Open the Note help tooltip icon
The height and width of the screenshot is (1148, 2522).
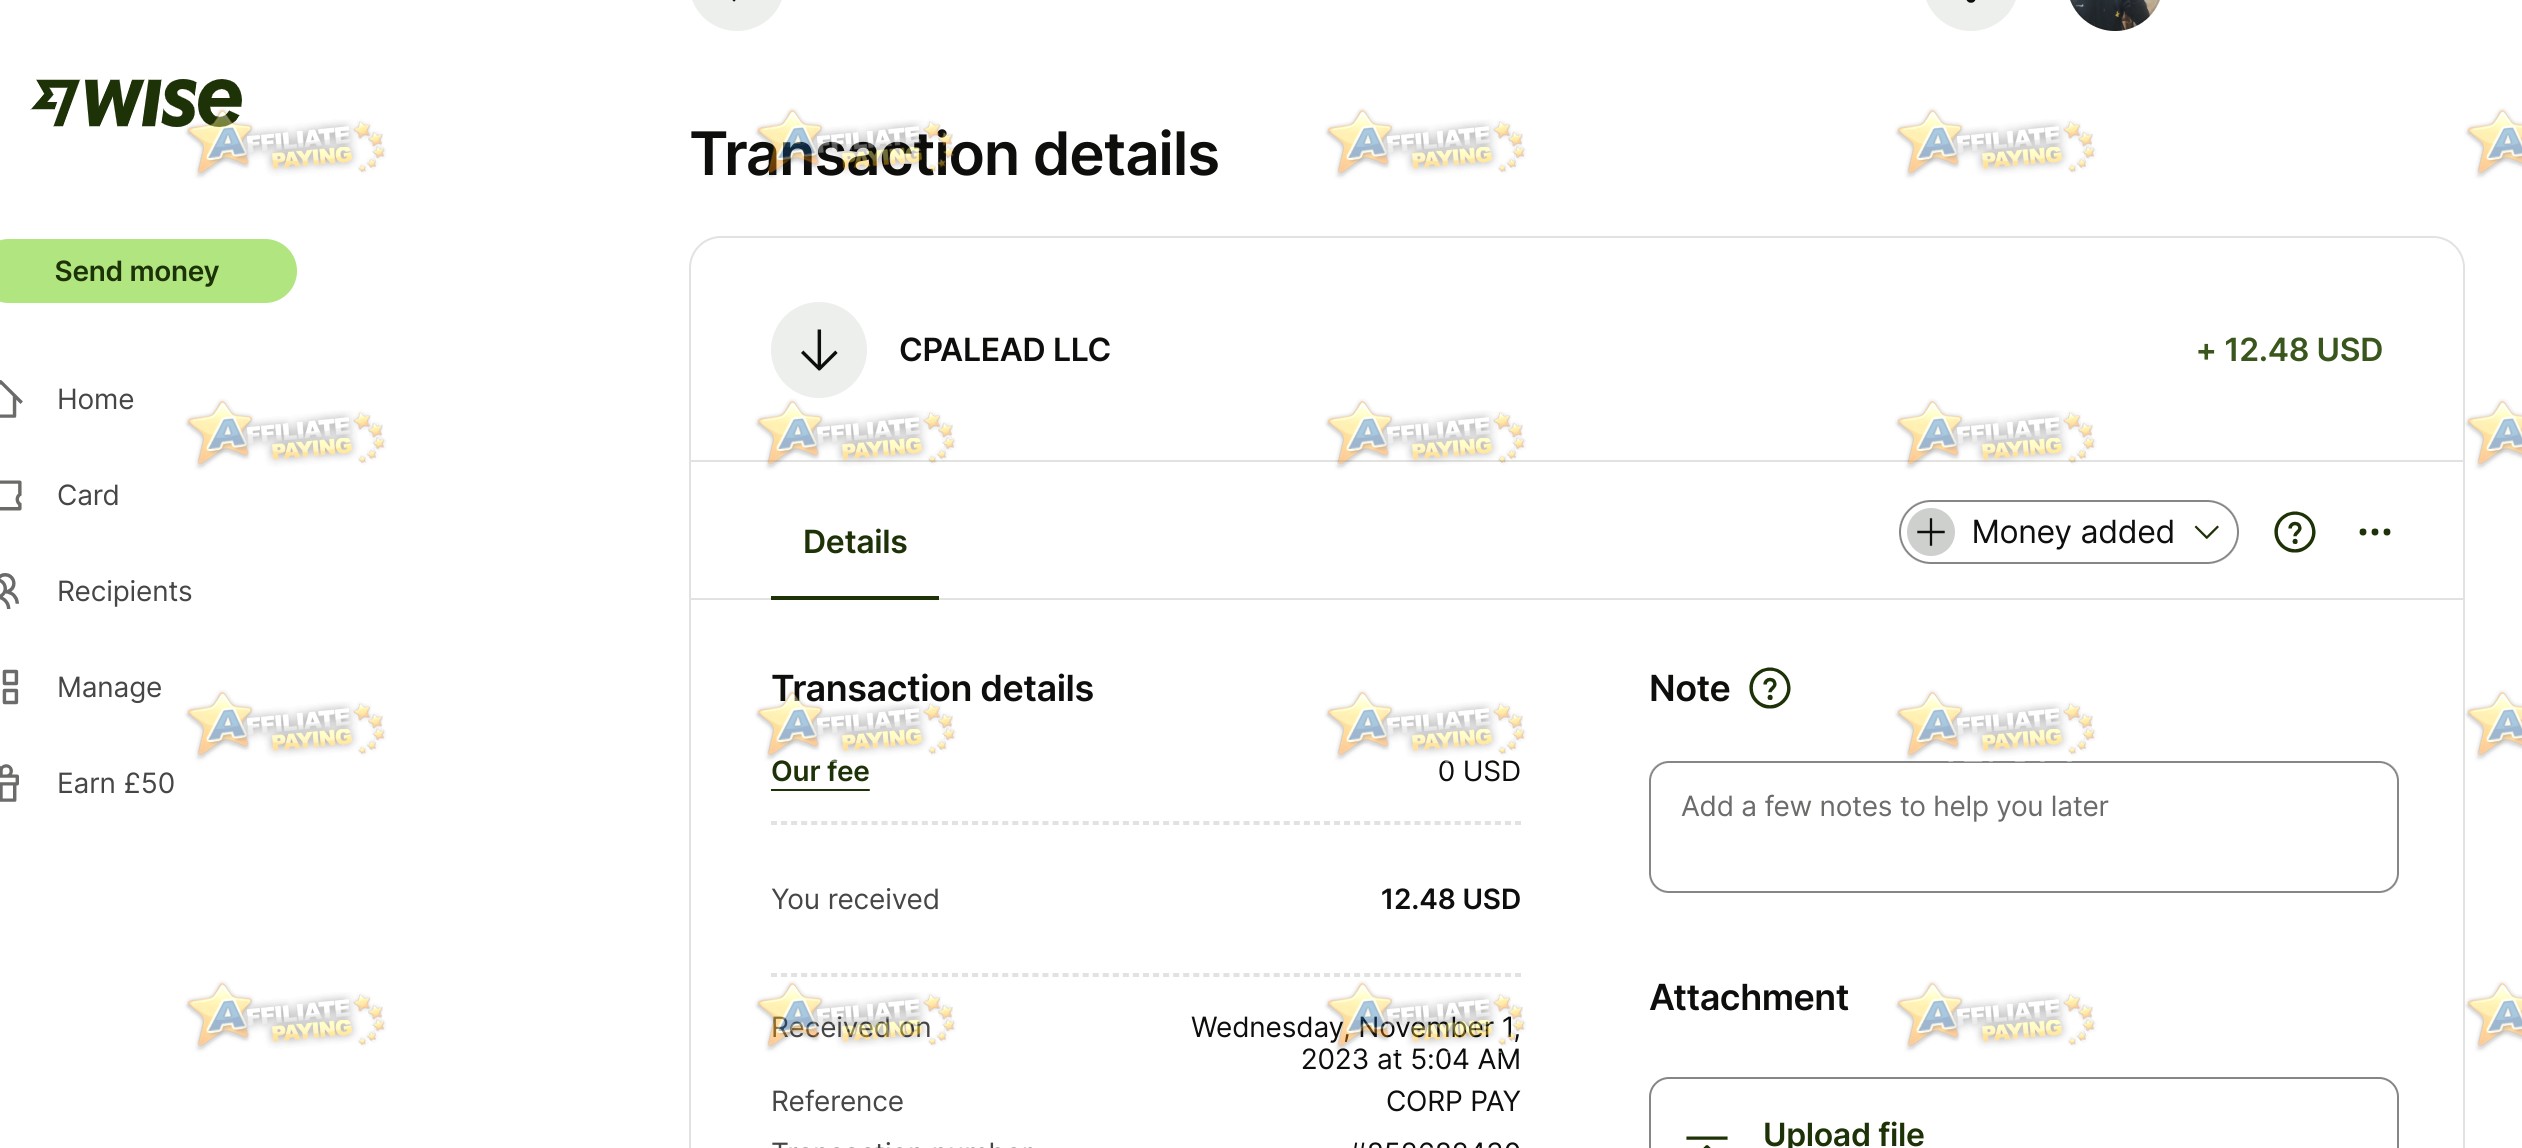point(1767,688)
